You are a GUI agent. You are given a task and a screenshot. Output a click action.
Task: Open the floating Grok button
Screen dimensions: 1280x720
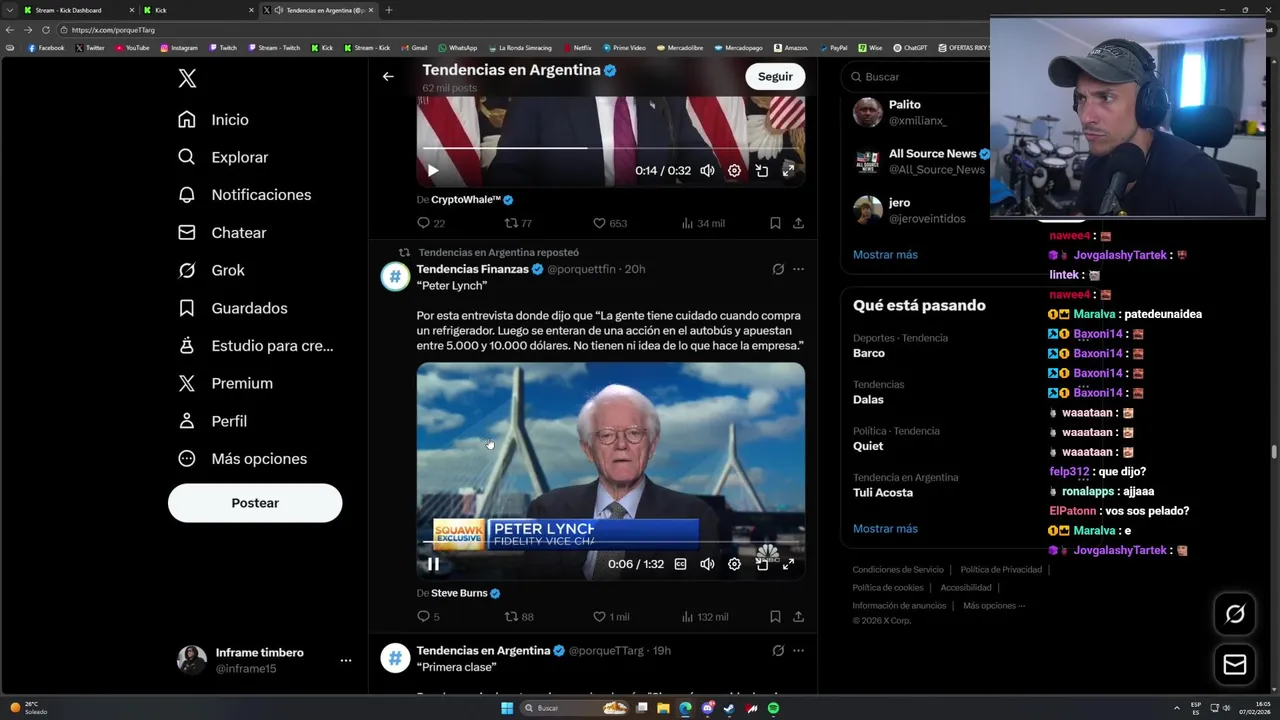click(x=1235, y=614)
